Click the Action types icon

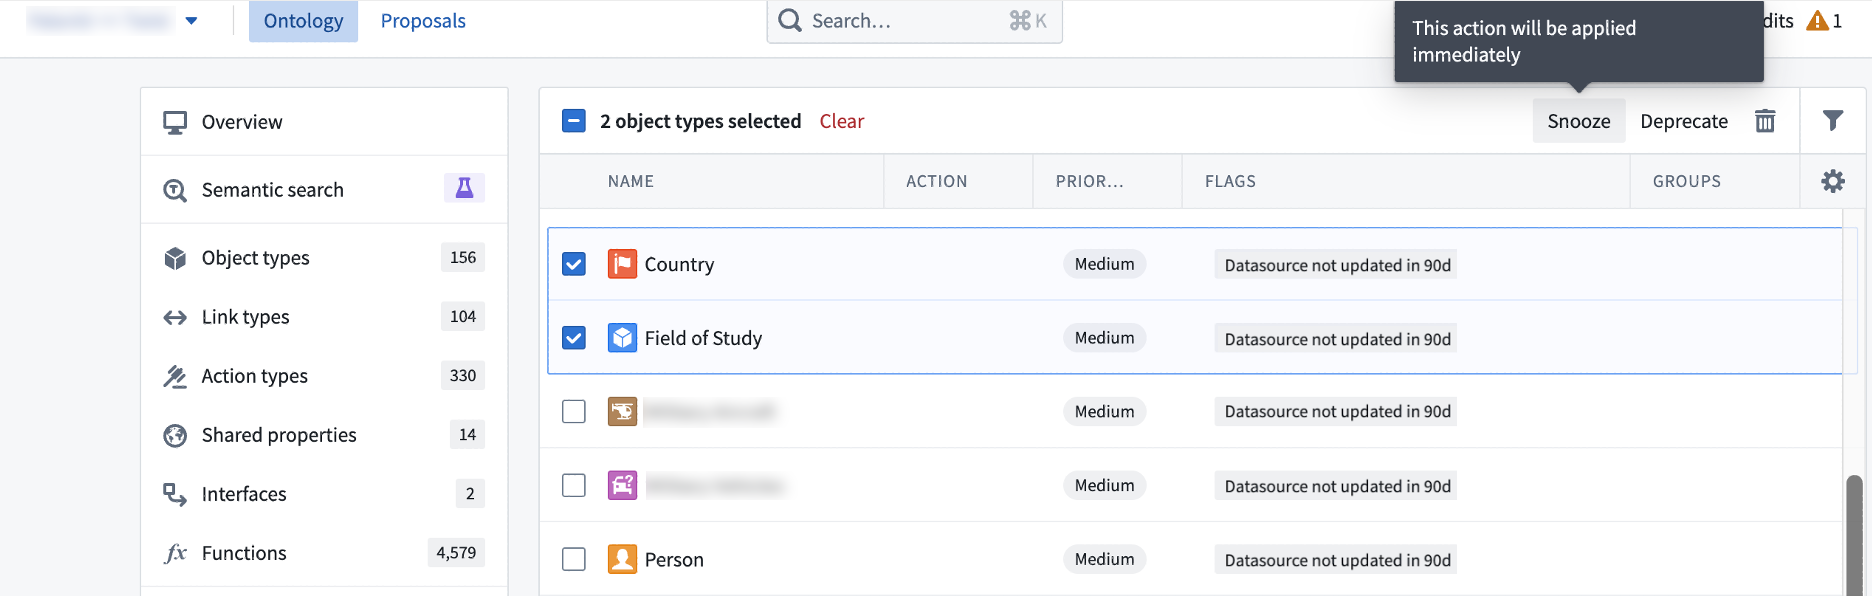pos(175,376)
